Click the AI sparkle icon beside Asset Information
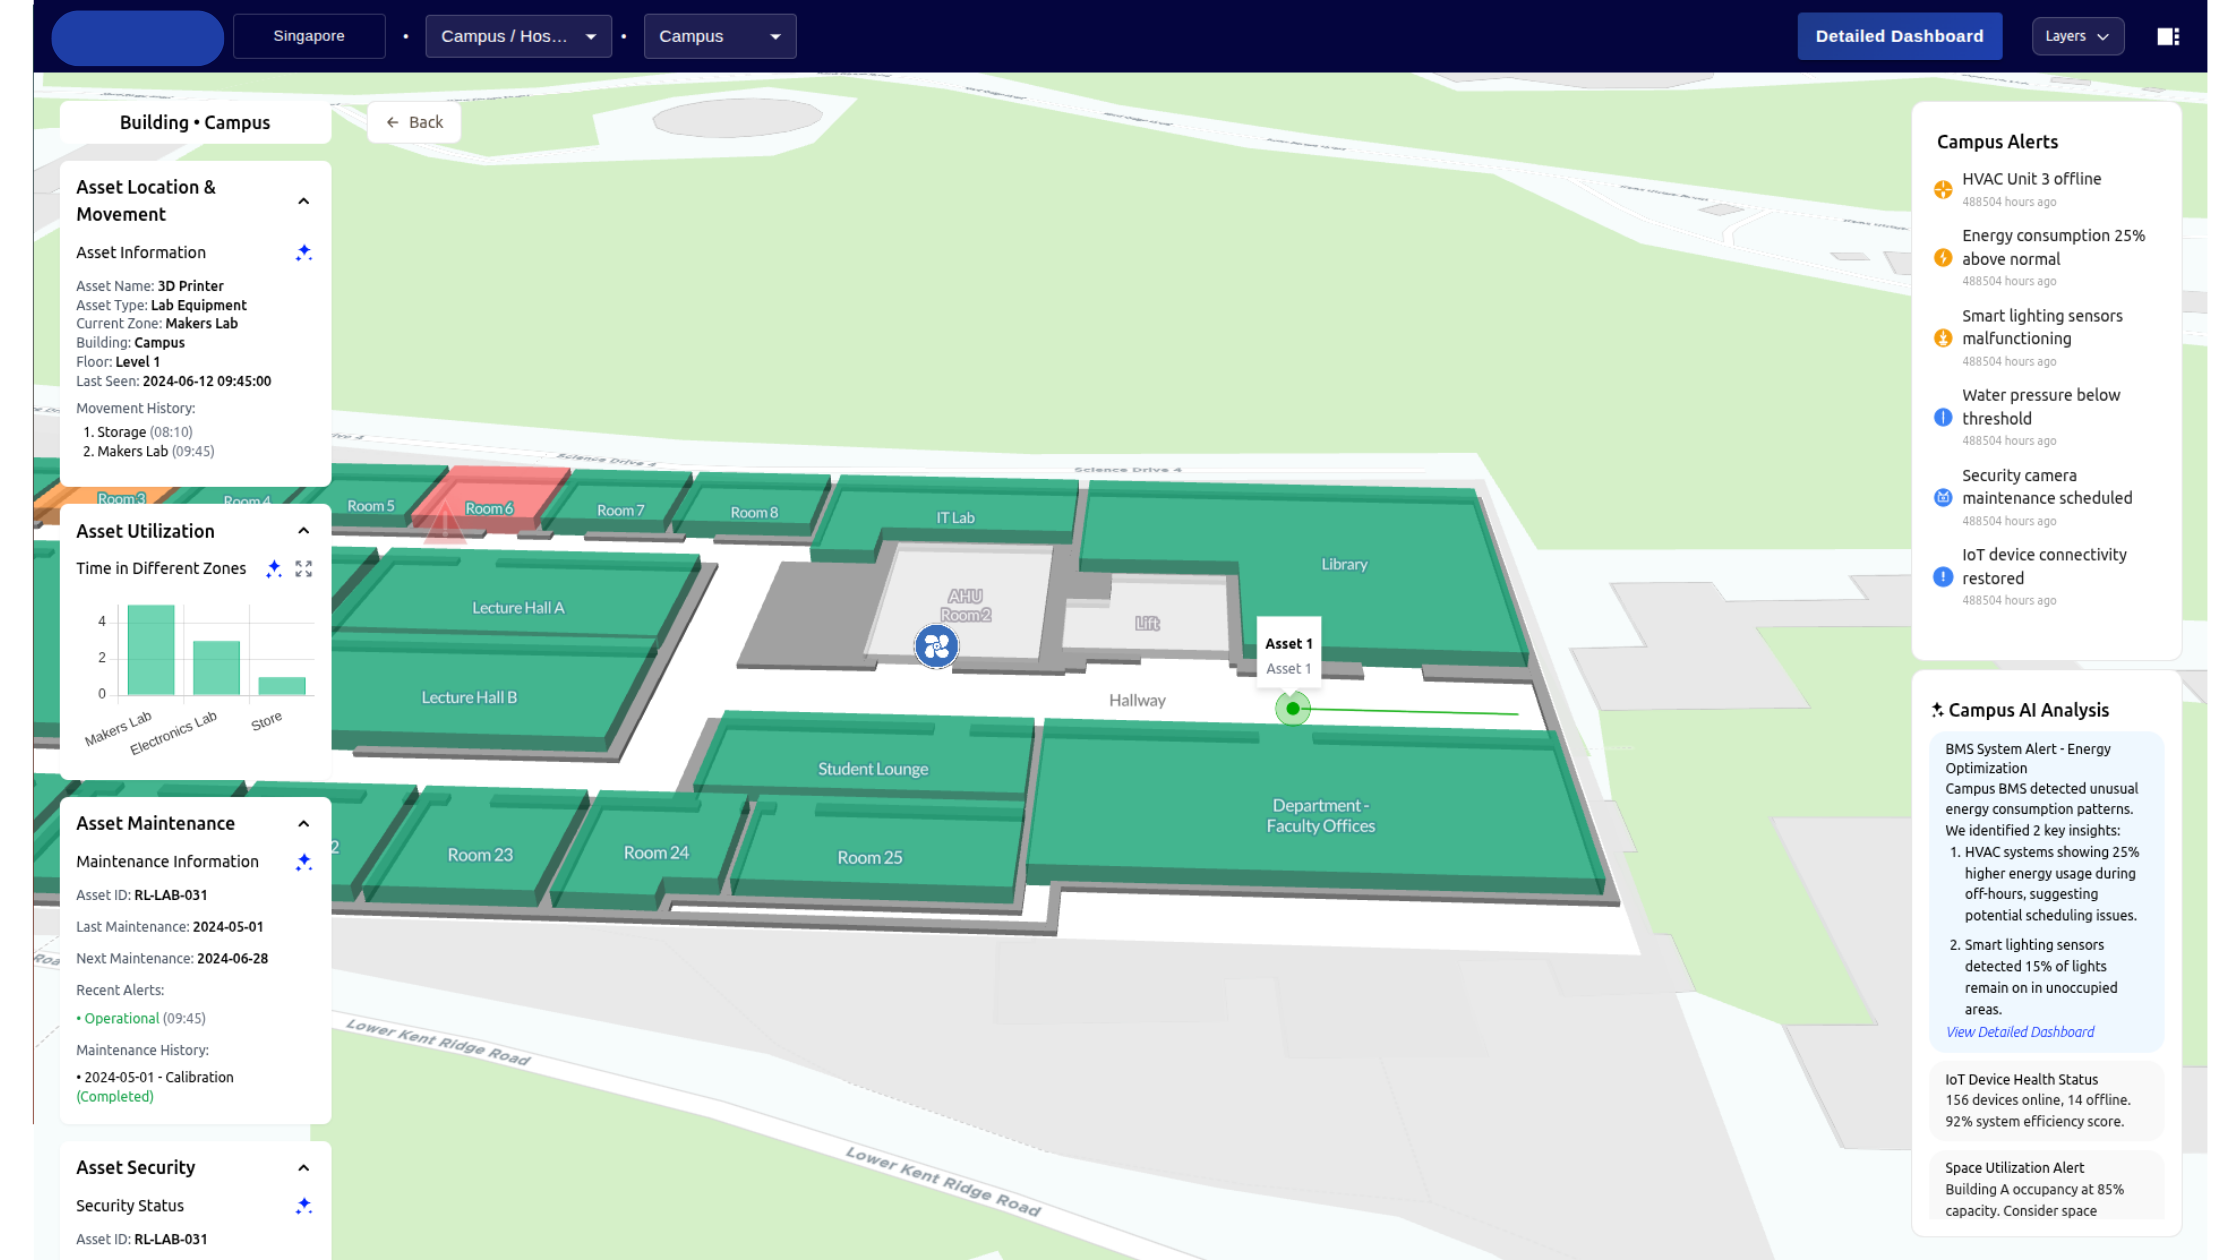Viewport: 2240px width, 1260px height. click(x=304, y=253)
